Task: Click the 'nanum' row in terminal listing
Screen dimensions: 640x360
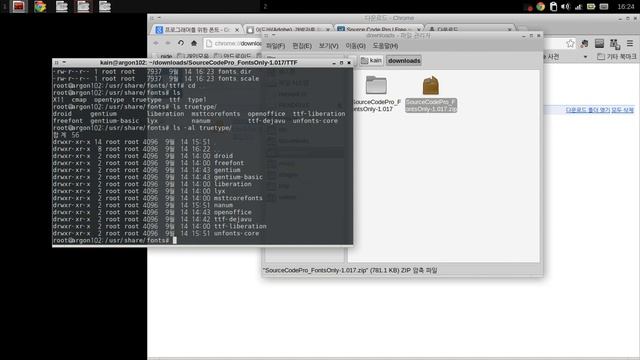Action: pos(143,205)
